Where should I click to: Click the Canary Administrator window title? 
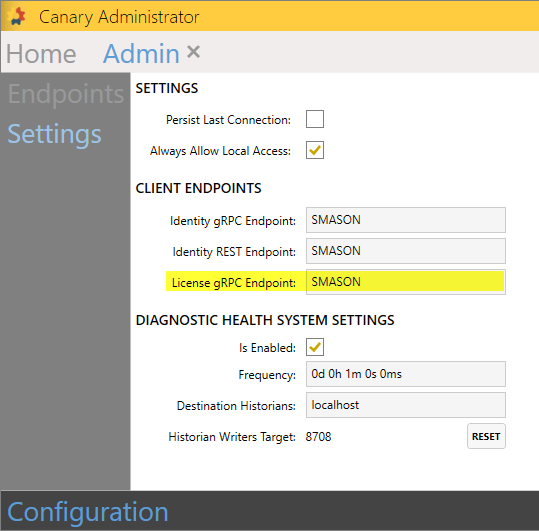pyautogui.click(x=119, y=17)
